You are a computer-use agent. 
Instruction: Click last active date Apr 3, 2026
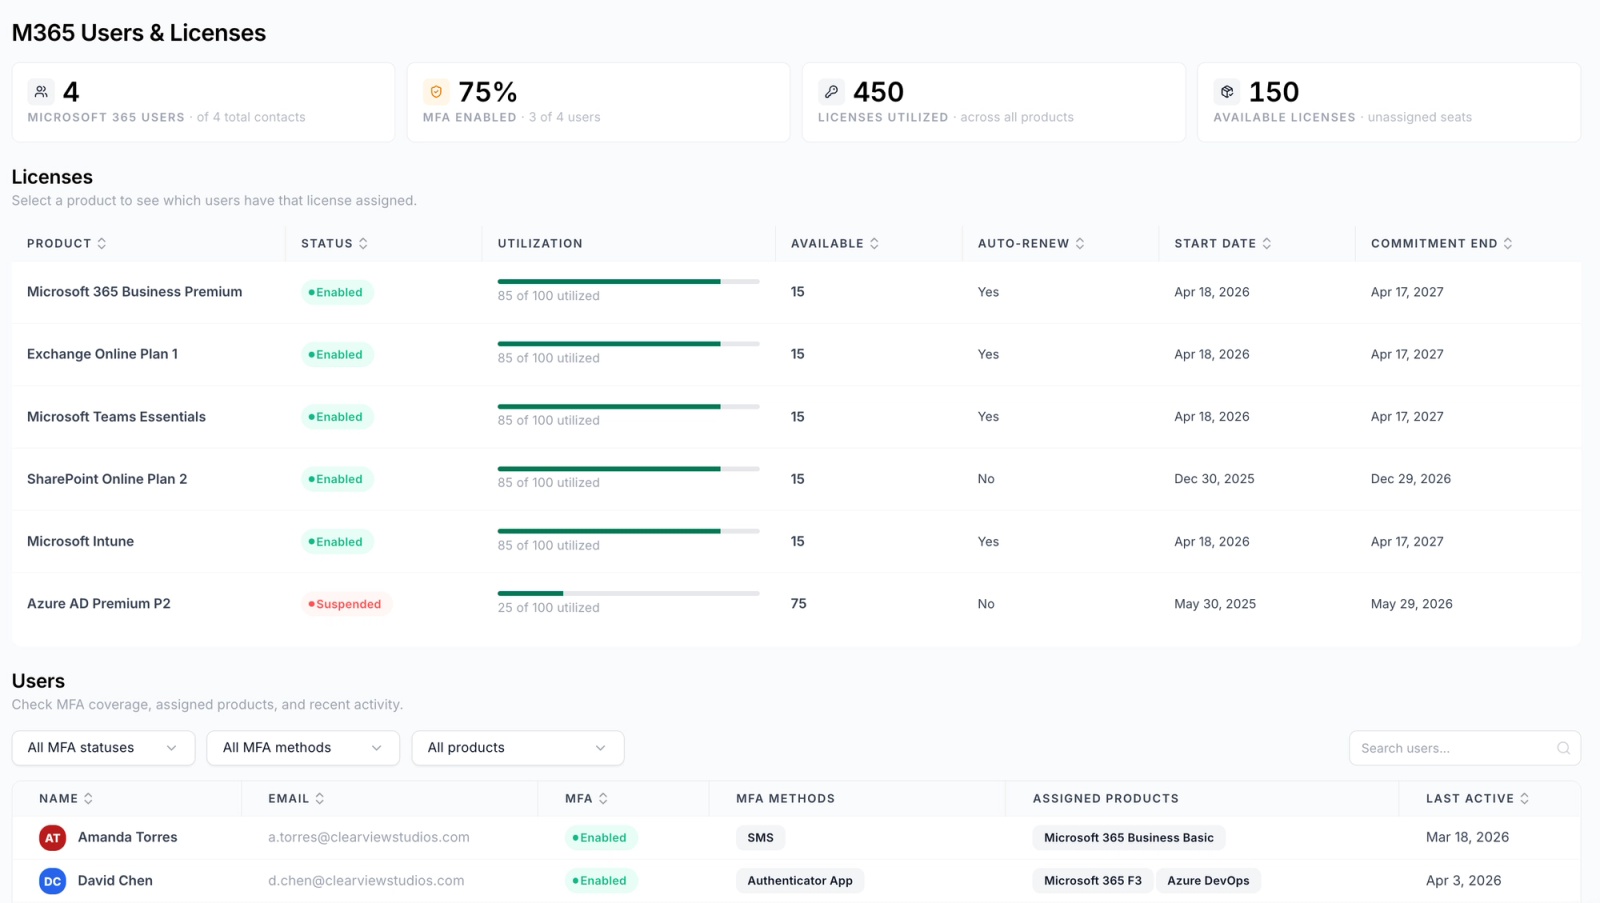click(x=1463, y=881)
